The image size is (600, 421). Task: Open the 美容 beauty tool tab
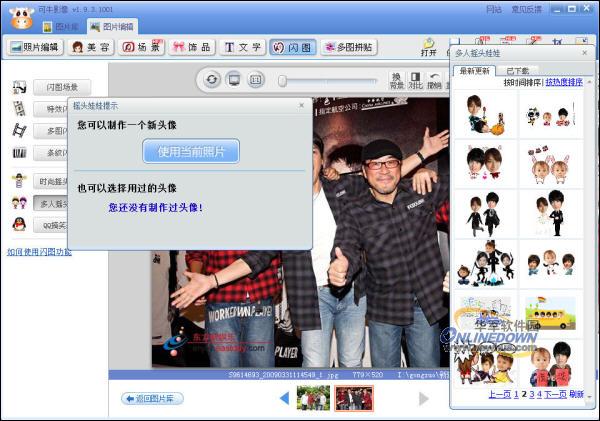click(x=90, y=47)
